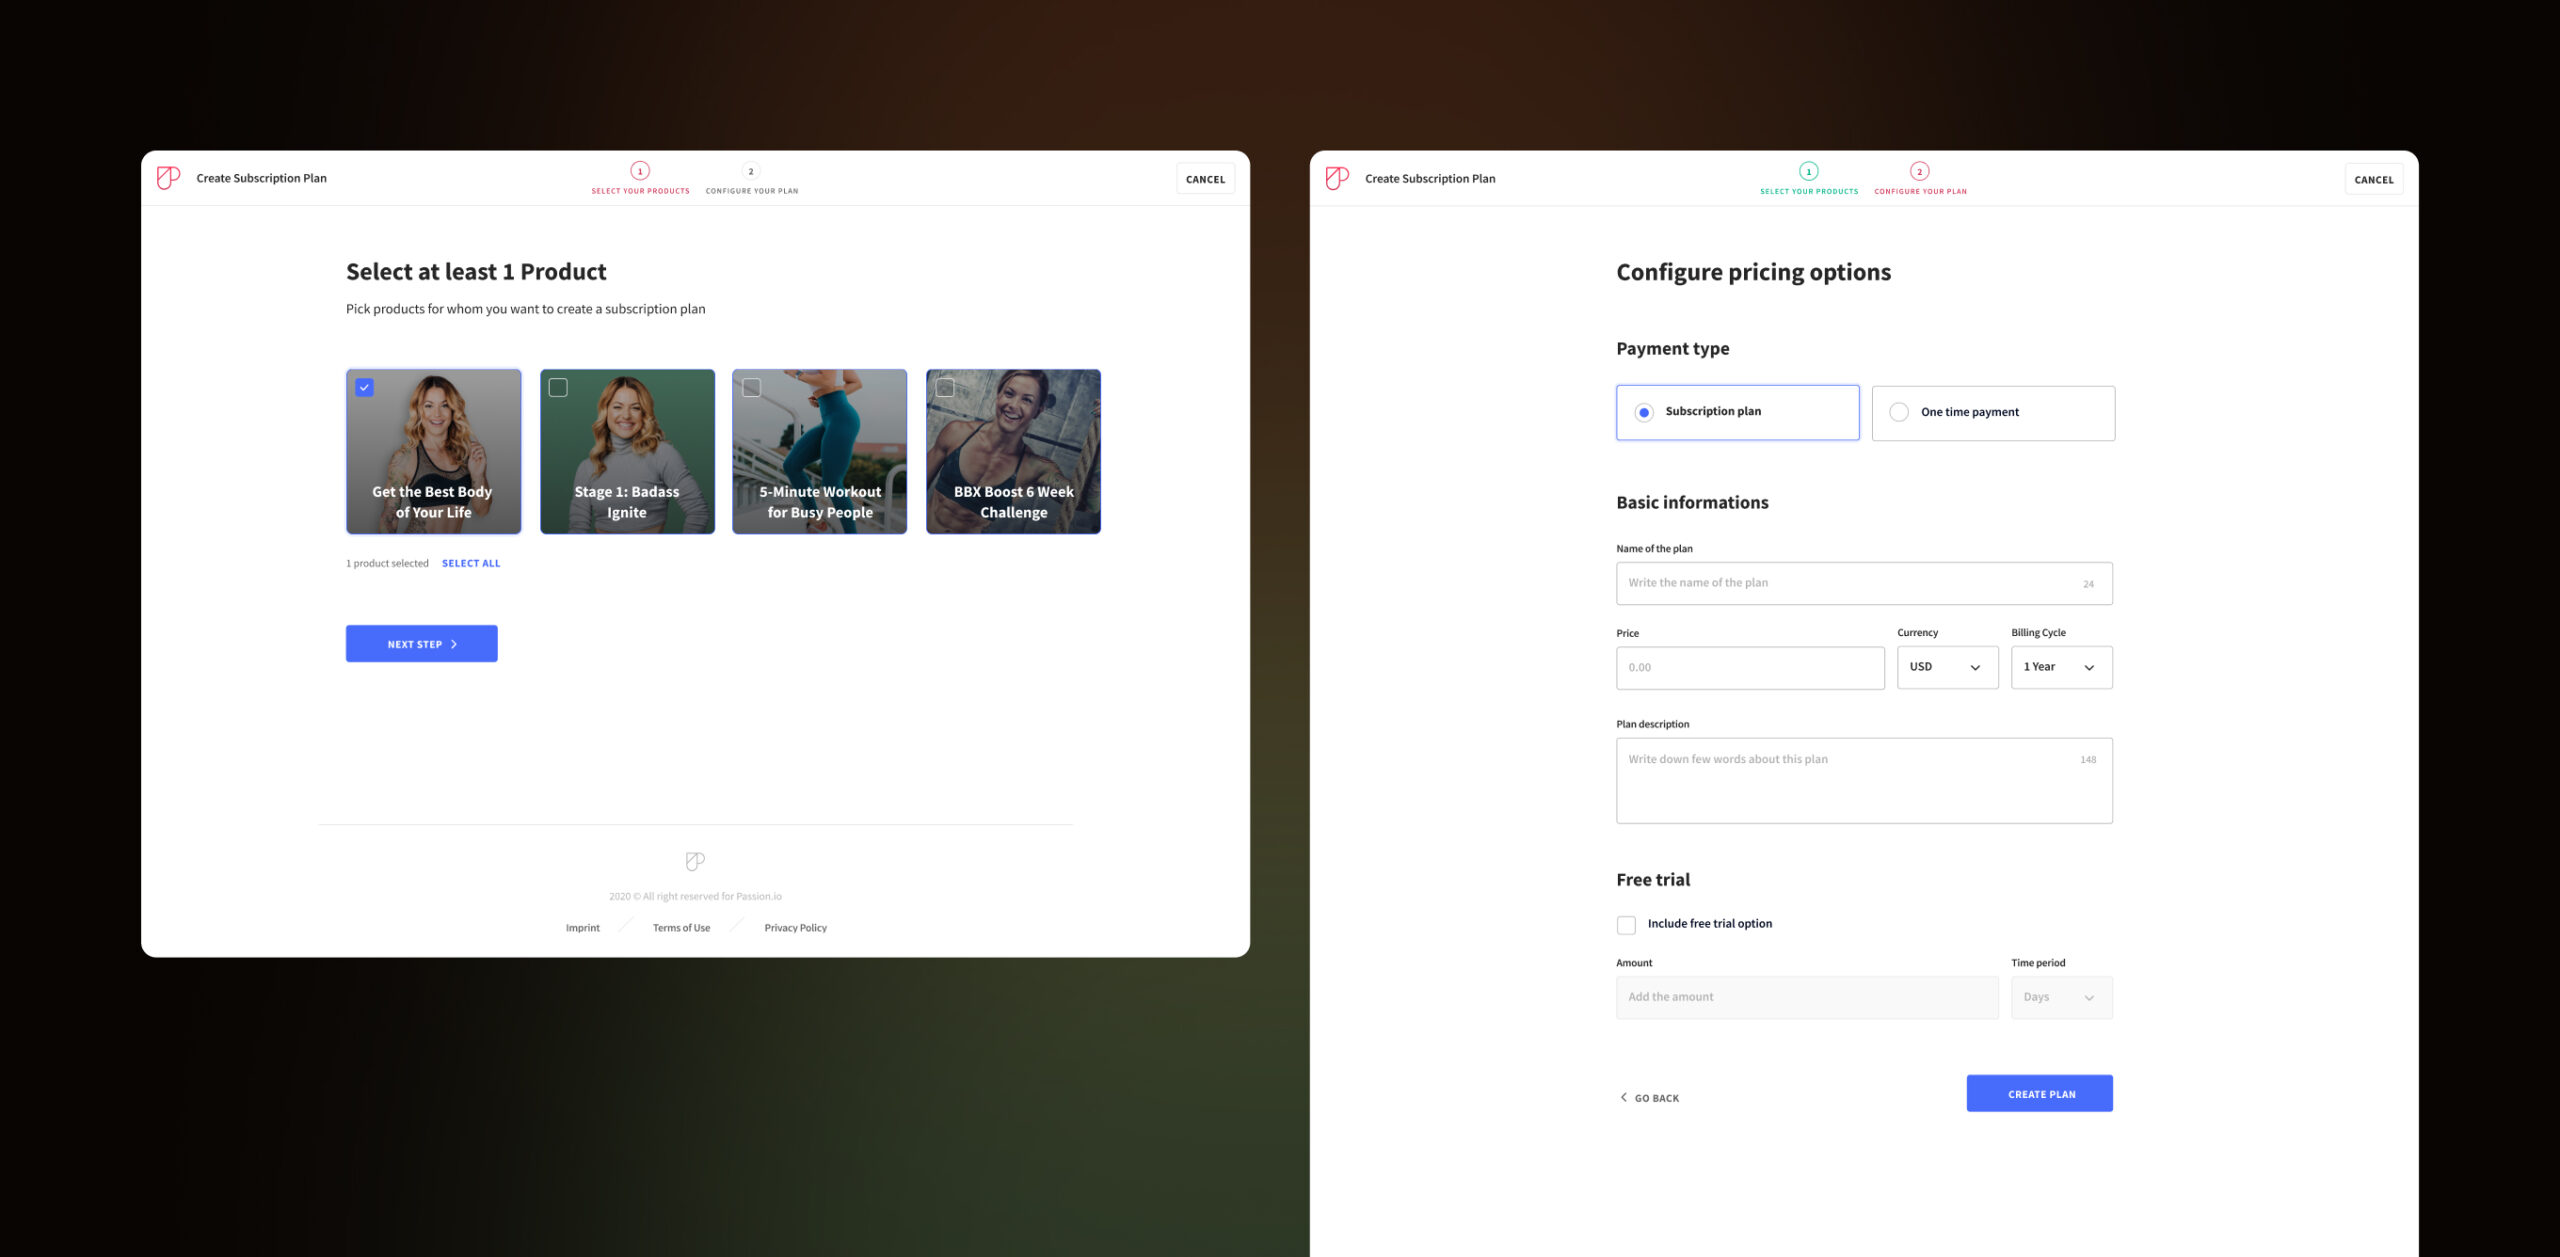The height and width of the screenshot is (1257, 2560).
Task: Click red step 2 circle in right panel
Action: (1919, 171)
